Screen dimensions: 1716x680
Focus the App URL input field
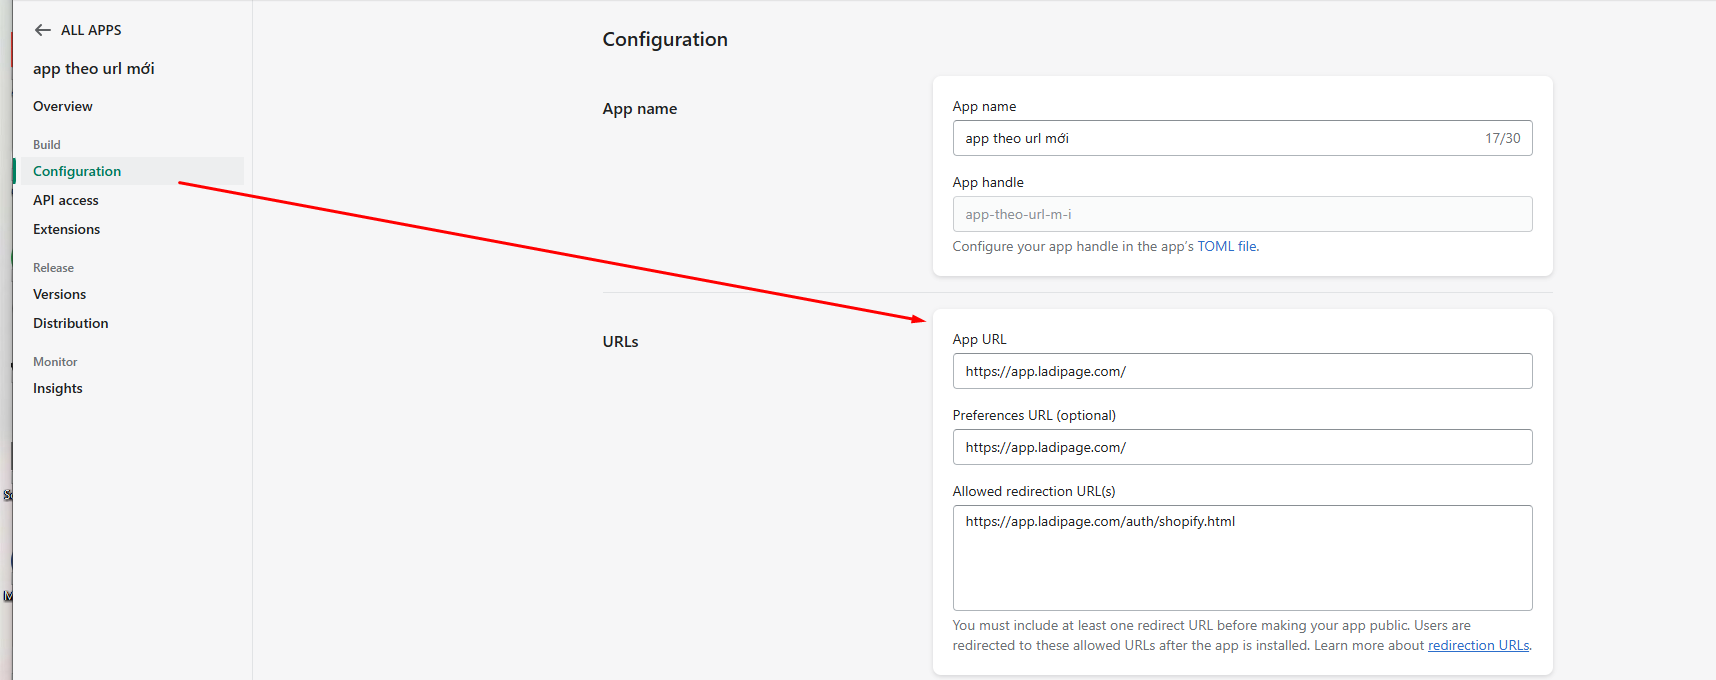pyautogui.click(x=1242, y=371)
